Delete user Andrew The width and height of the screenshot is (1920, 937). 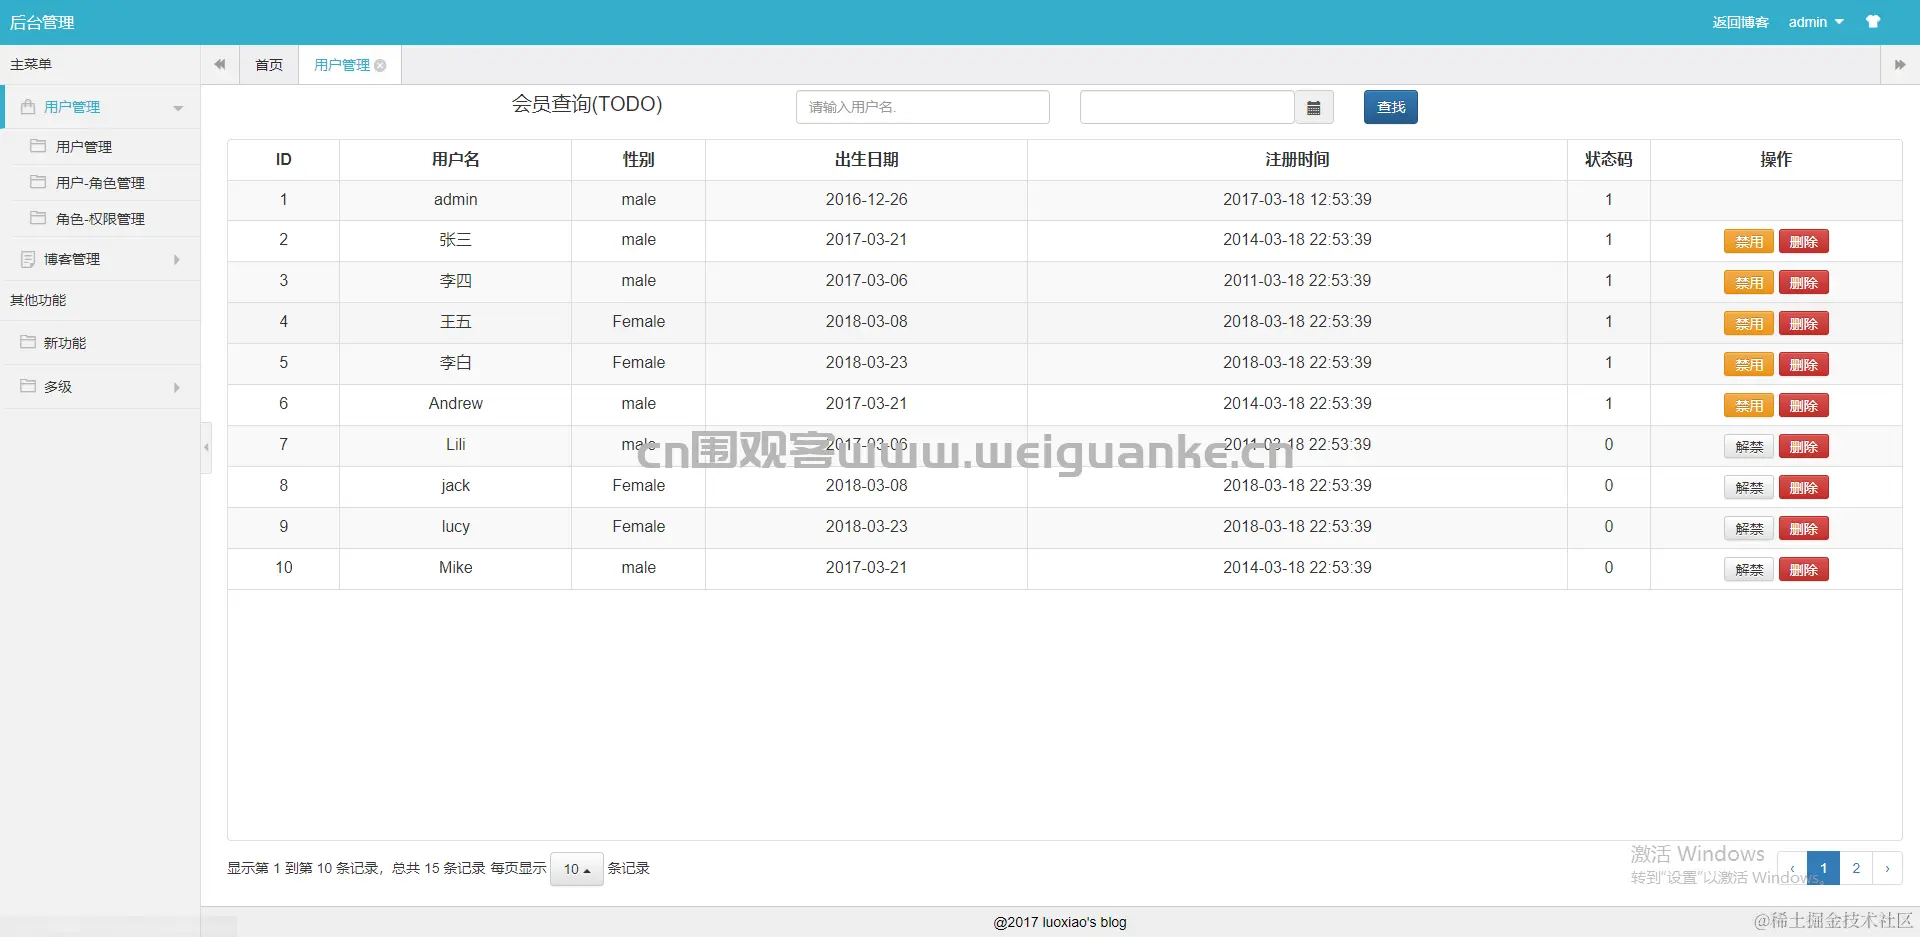[1804, 406]
